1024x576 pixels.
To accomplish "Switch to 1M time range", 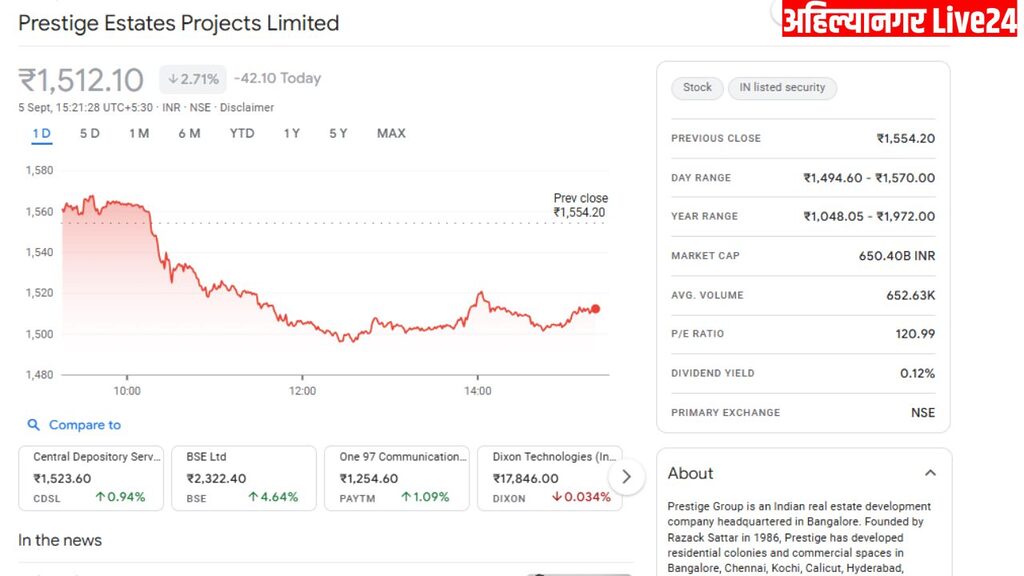I will point(139,133).
